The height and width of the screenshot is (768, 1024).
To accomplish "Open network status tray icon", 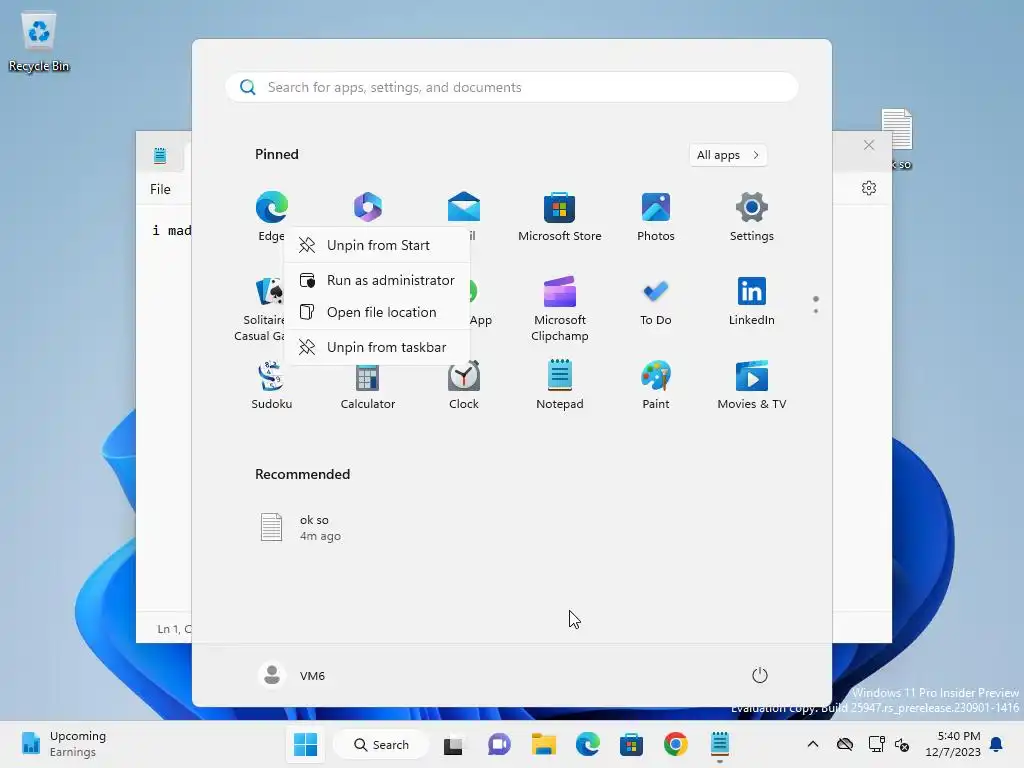I will click(x=876, y=744).
